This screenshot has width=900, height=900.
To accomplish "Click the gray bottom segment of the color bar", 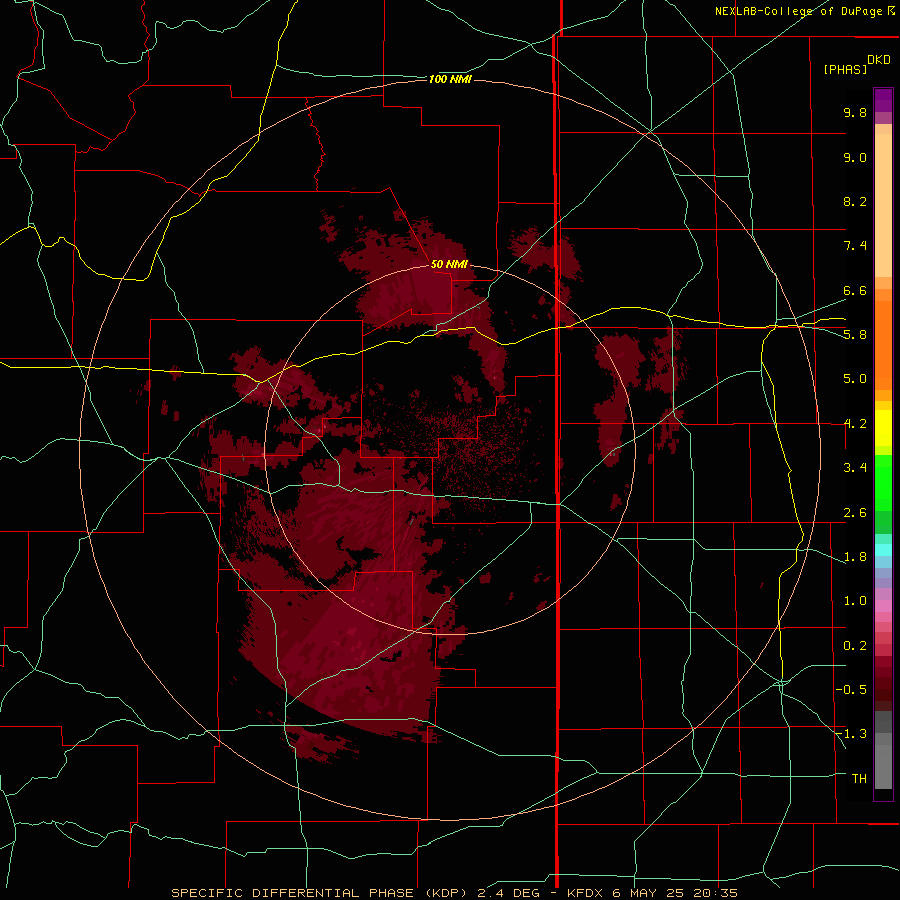I will click(x=883, y=769).
